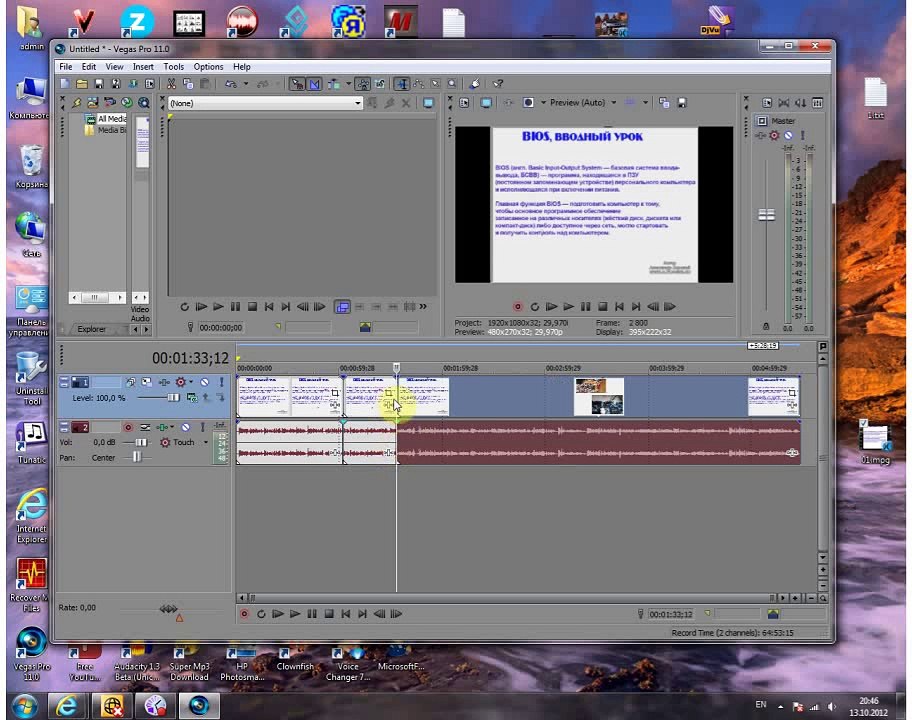
Task: Open the Edit menu
Action: [x=88, y=67]
